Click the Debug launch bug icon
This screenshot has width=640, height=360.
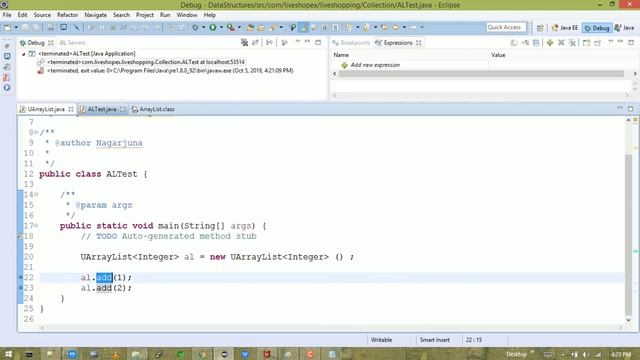click(195, 27)
